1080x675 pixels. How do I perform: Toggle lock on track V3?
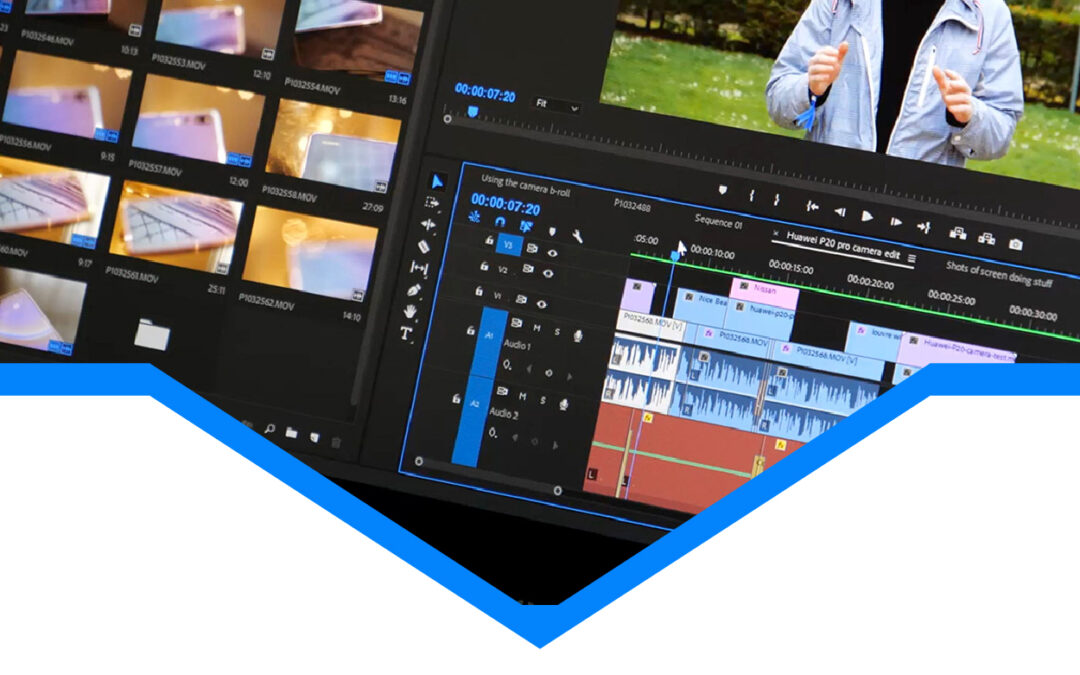pos(489,240)
